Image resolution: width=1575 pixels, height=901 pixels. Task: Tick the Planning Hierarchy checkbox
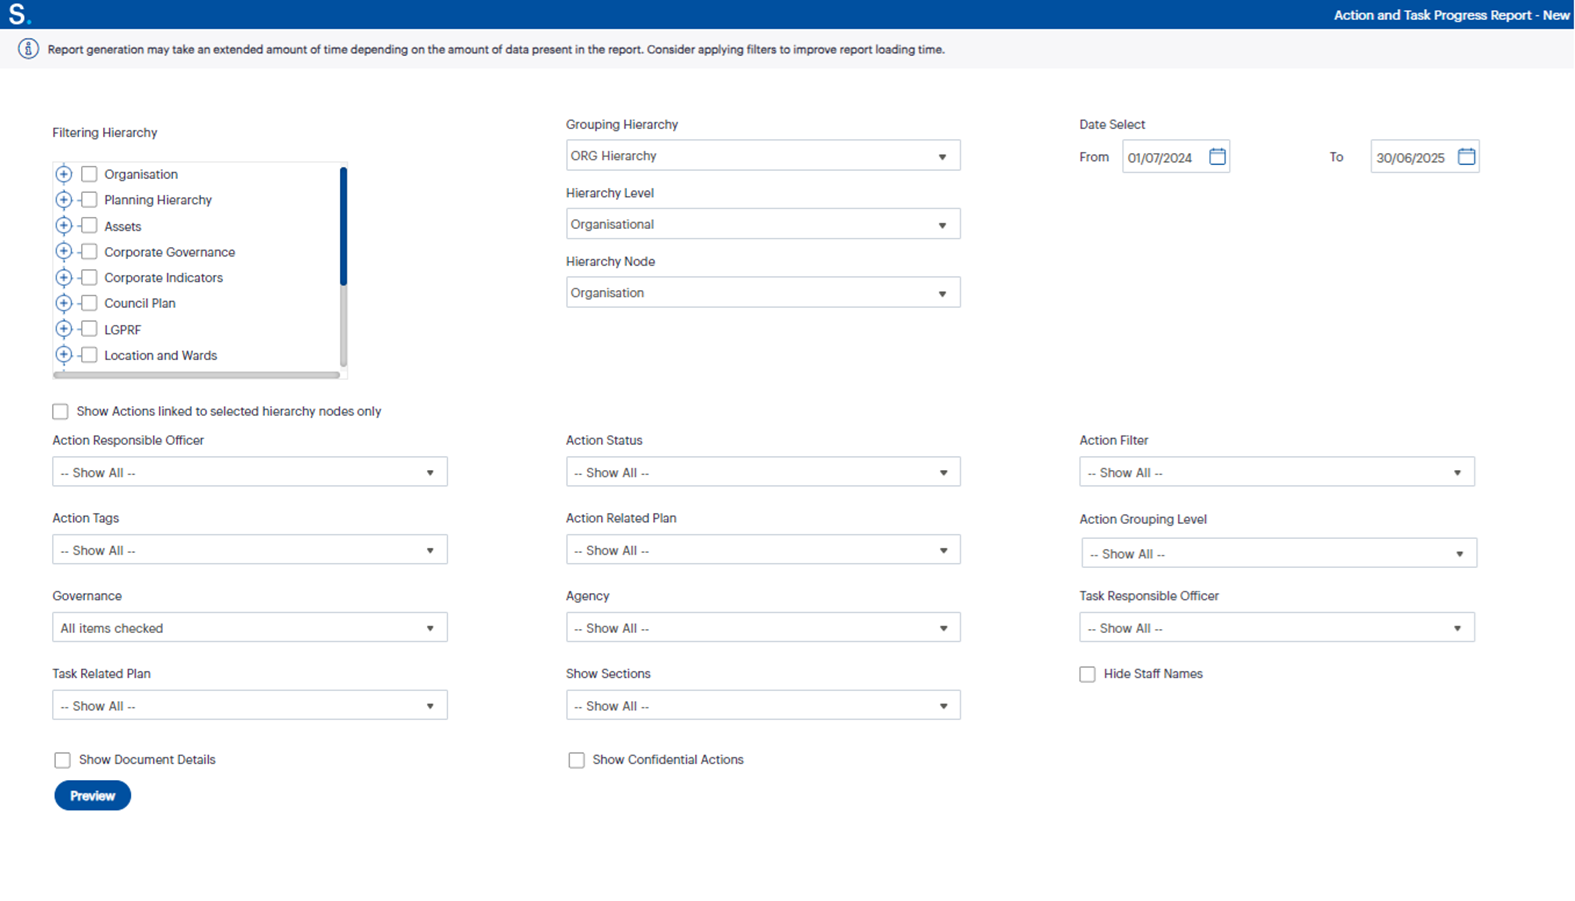coord(89,200)
